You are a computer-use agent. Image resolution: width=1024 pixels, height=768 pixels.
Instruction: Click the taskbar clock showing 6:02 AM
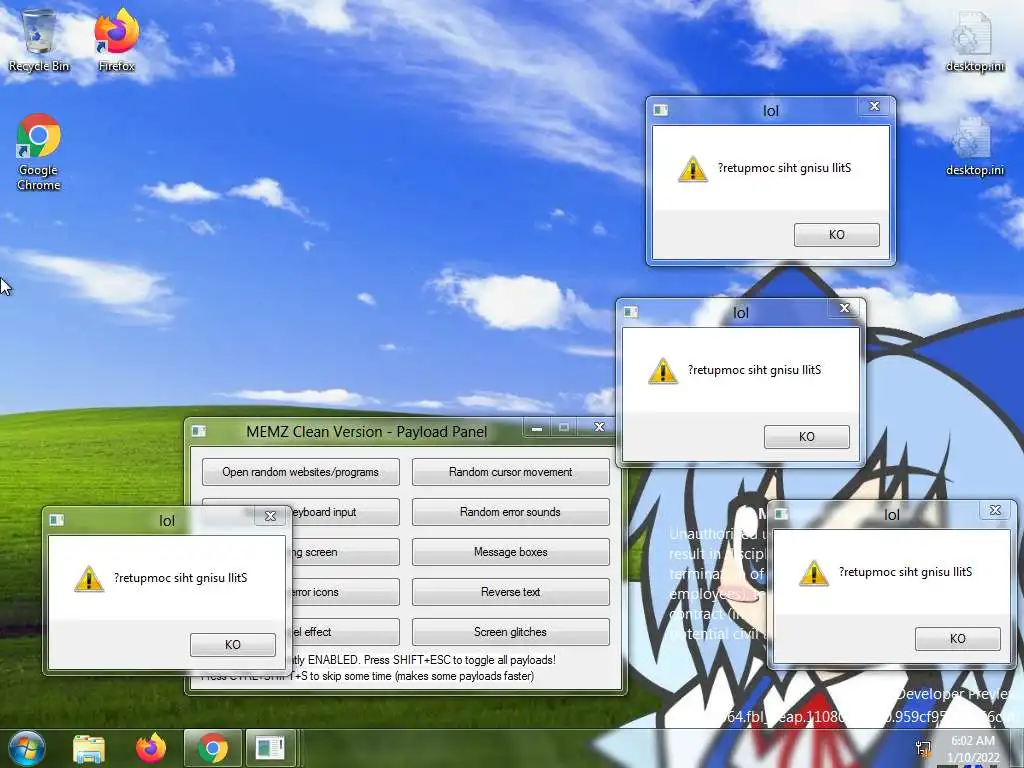coord(973,749)
